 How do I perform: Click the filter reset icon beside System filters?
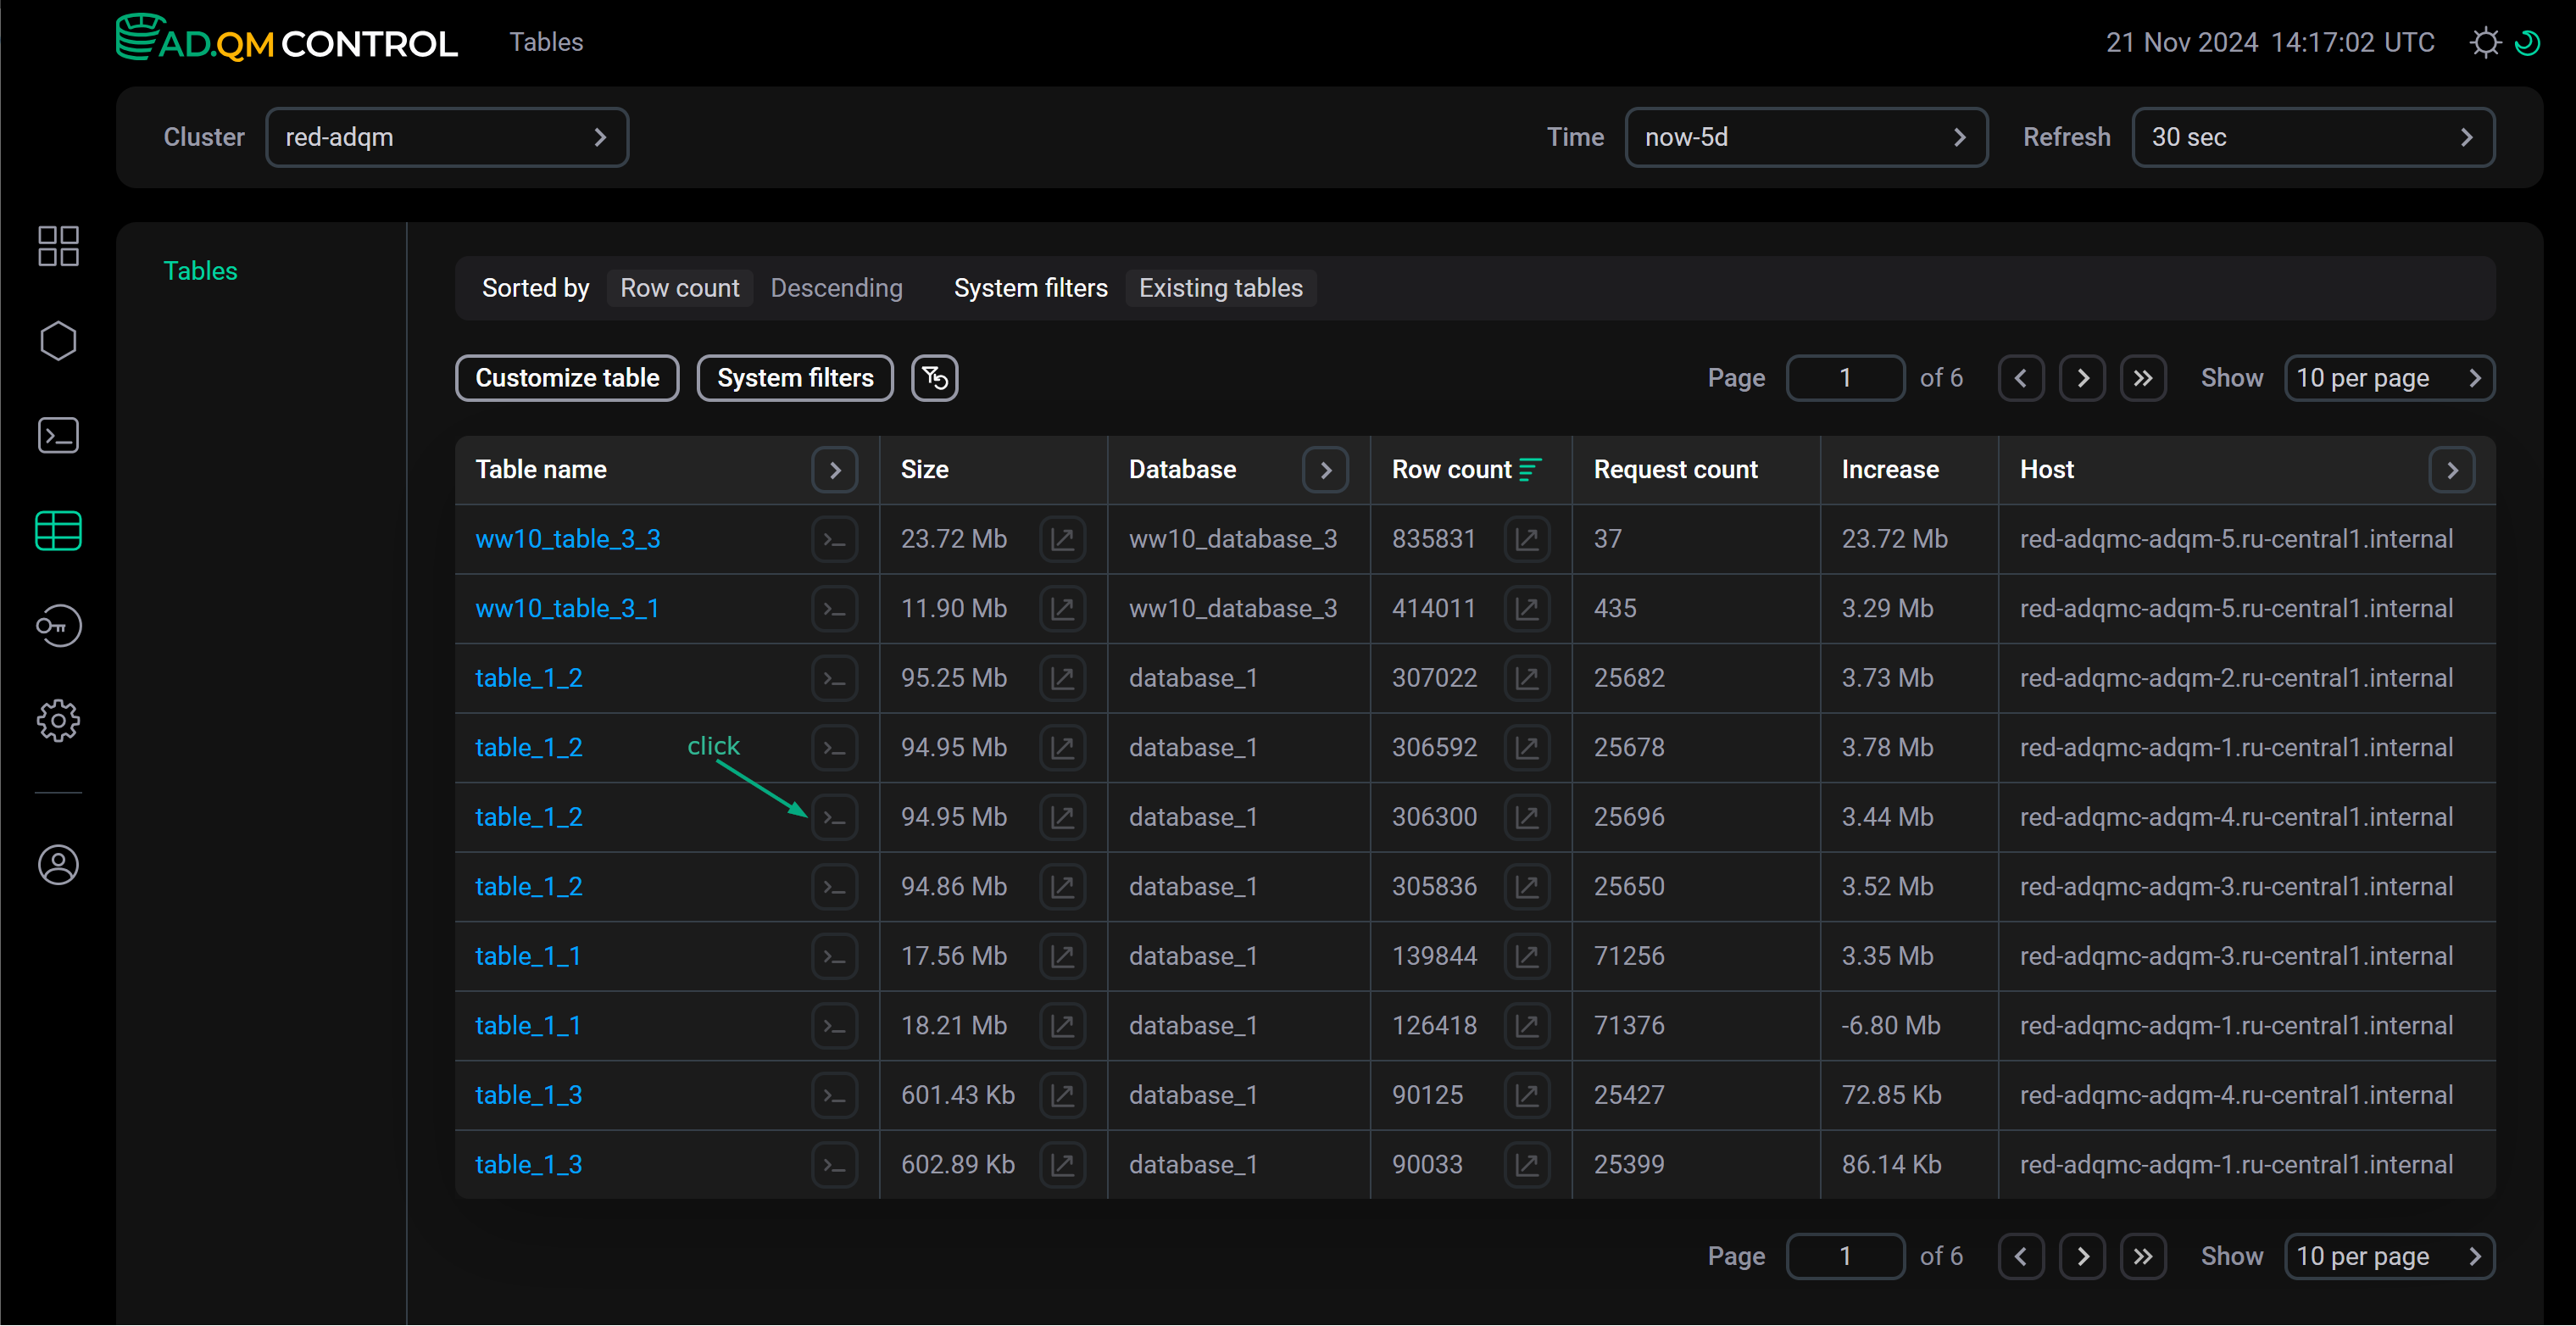pyautogui.click(x=934, y=377)
